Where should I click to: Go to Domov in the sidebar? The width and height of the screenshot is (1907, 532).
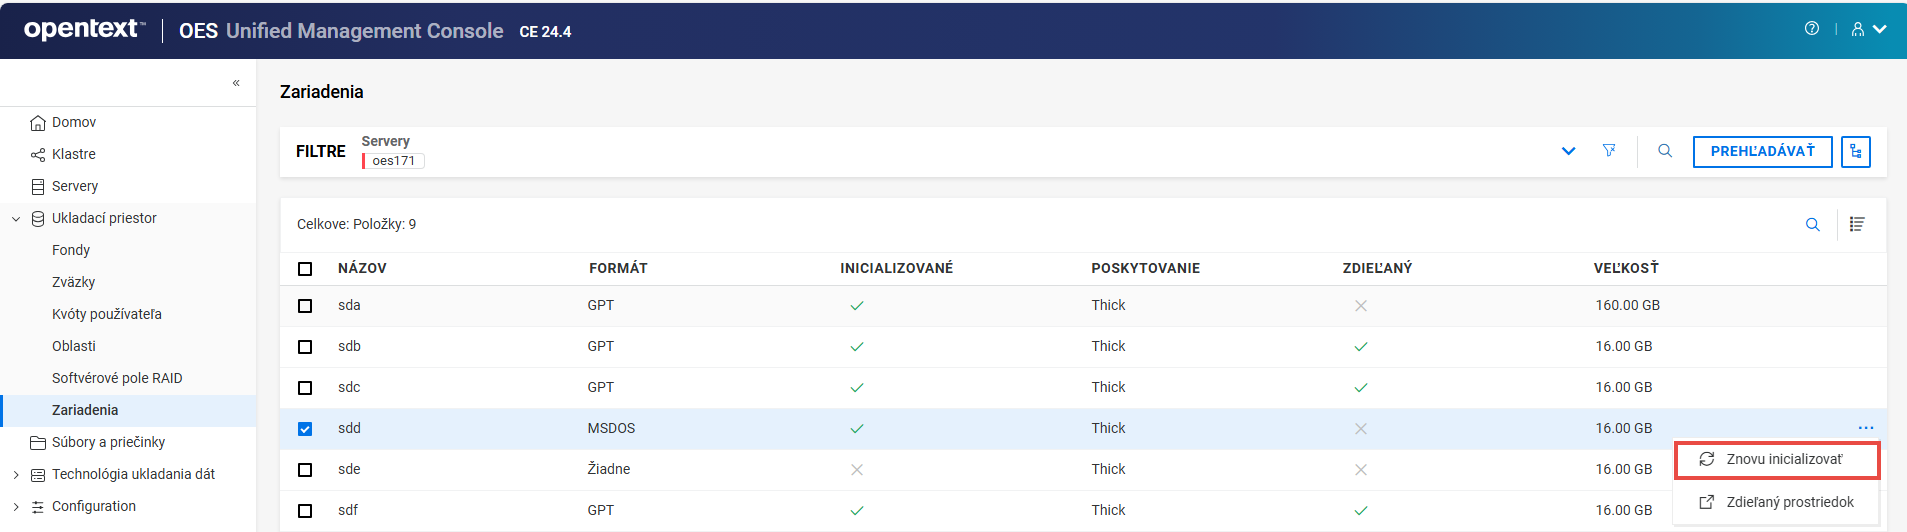74,122
